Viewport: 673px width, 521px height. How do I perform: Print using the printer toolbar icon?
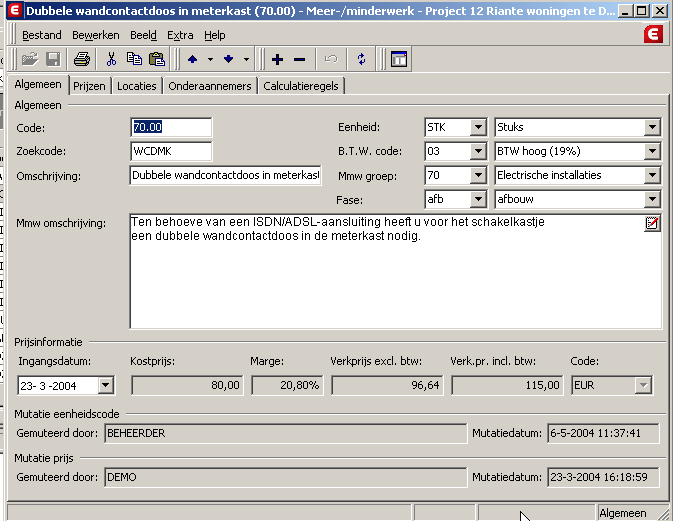(82, 59)
